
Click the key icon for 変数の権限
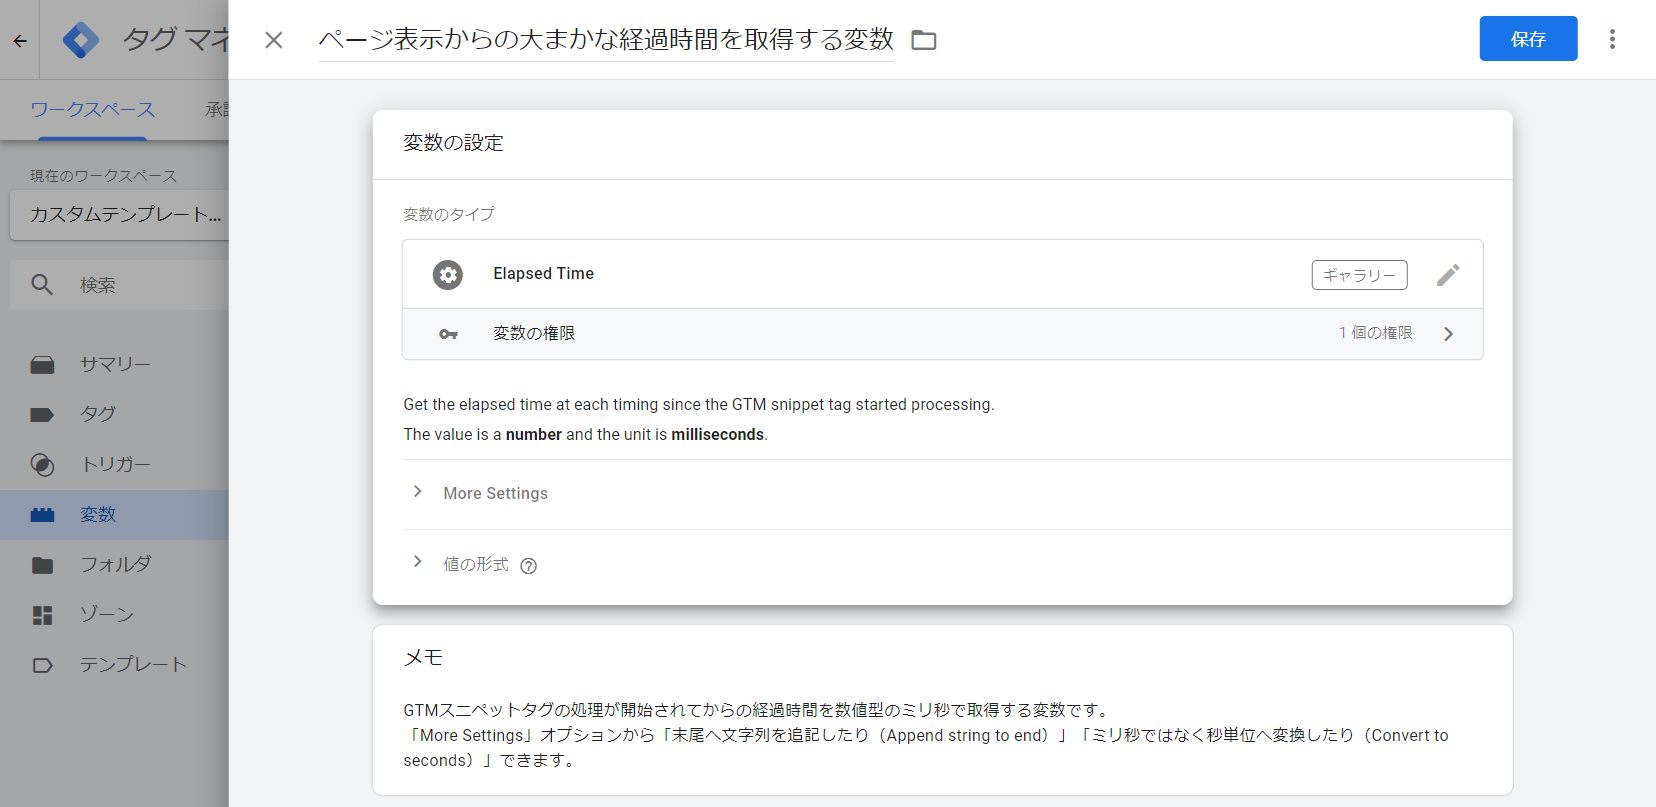[x=448, y=334]
